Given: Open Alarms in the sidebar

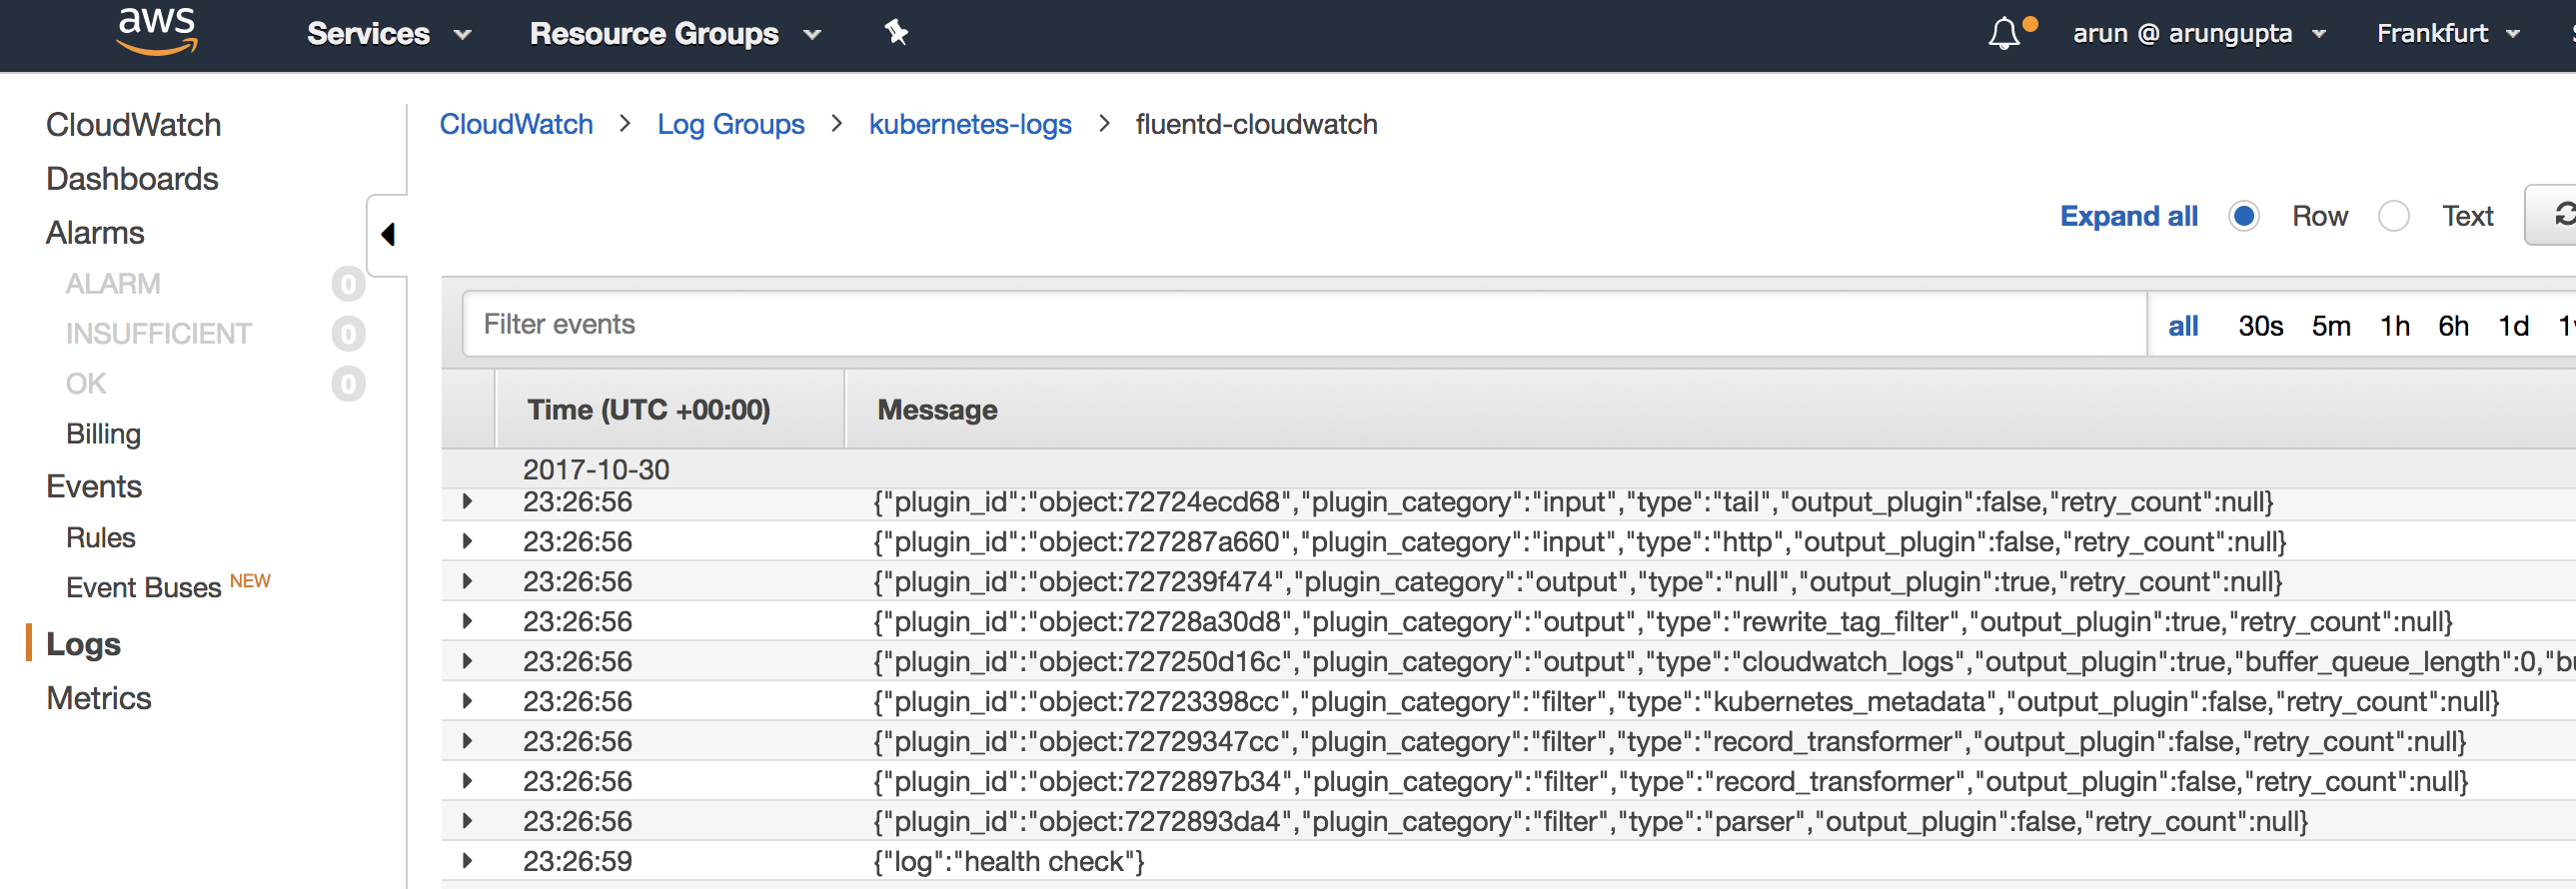Looking at the screenshot, I should (x=95, y=233).
